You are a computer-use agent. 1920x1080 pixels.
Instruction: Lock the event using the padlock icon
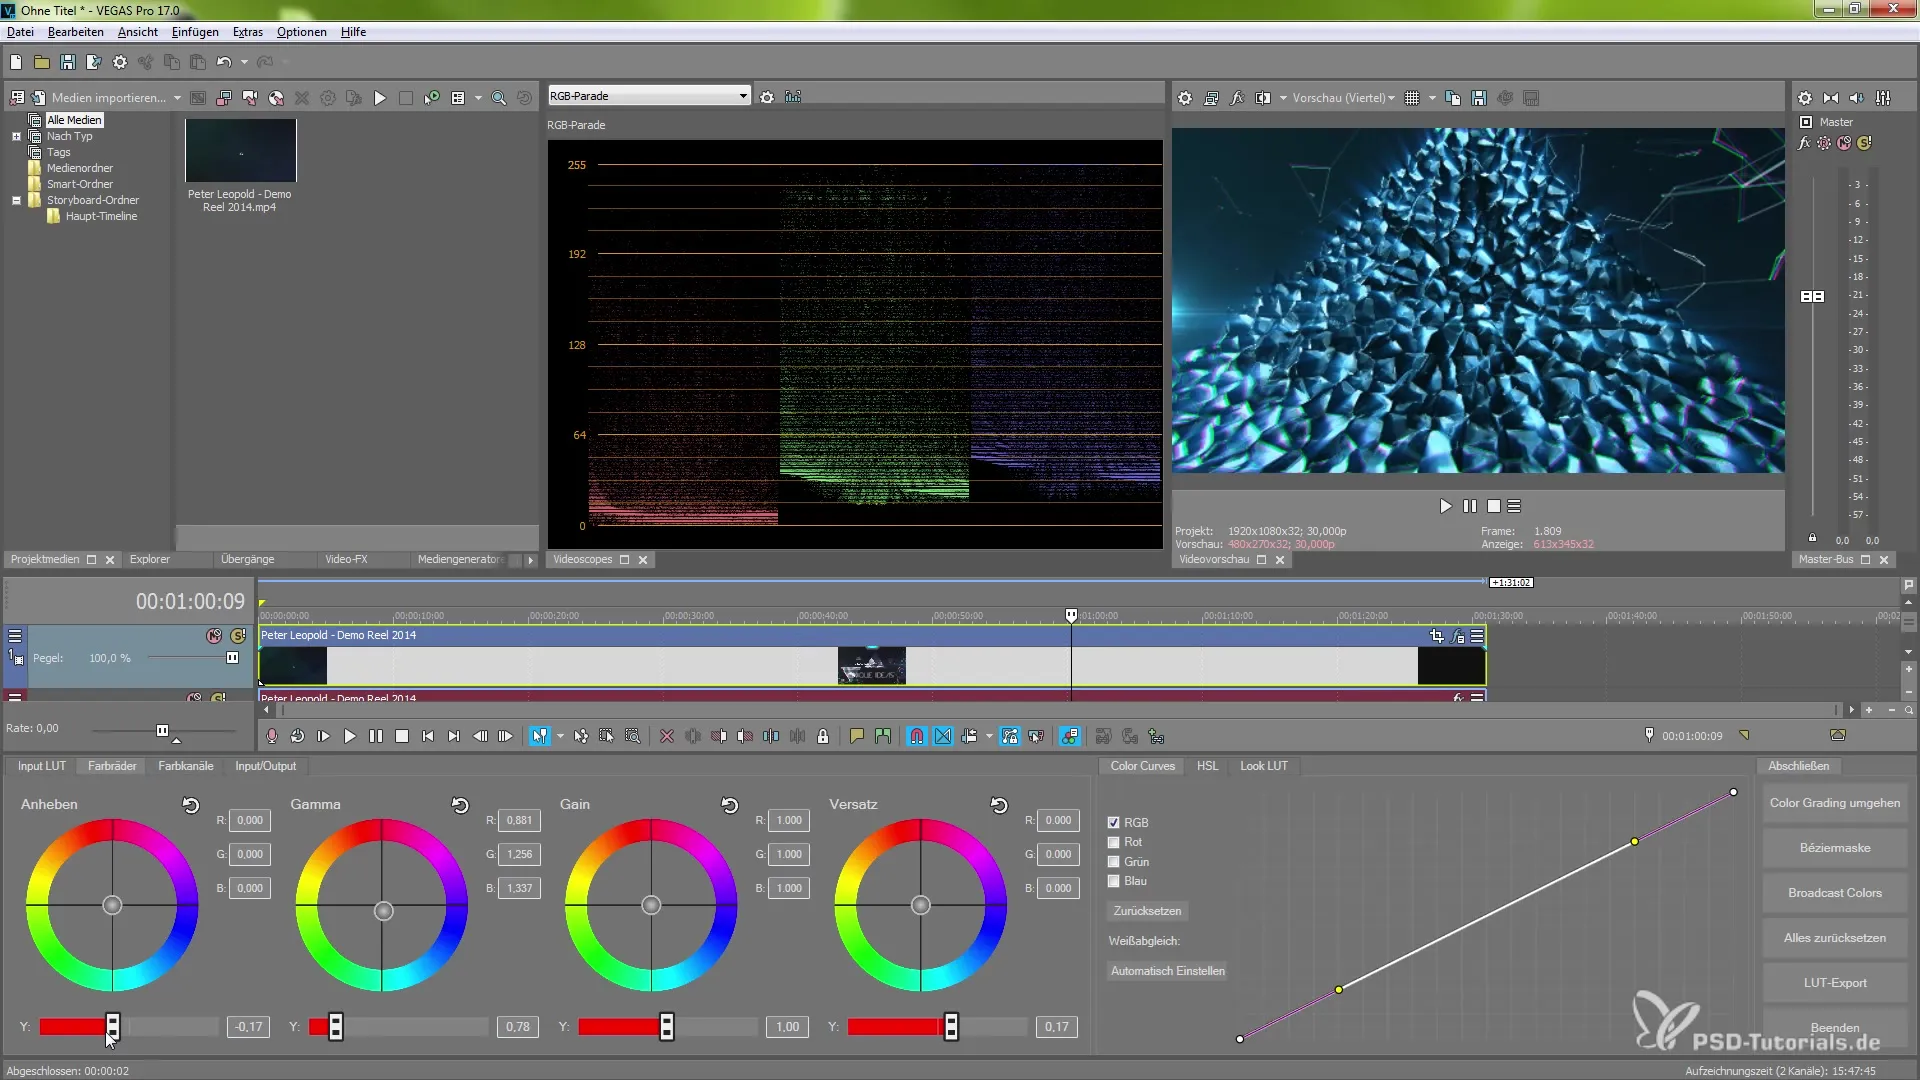pyautogui.click(x=823, y=736)
